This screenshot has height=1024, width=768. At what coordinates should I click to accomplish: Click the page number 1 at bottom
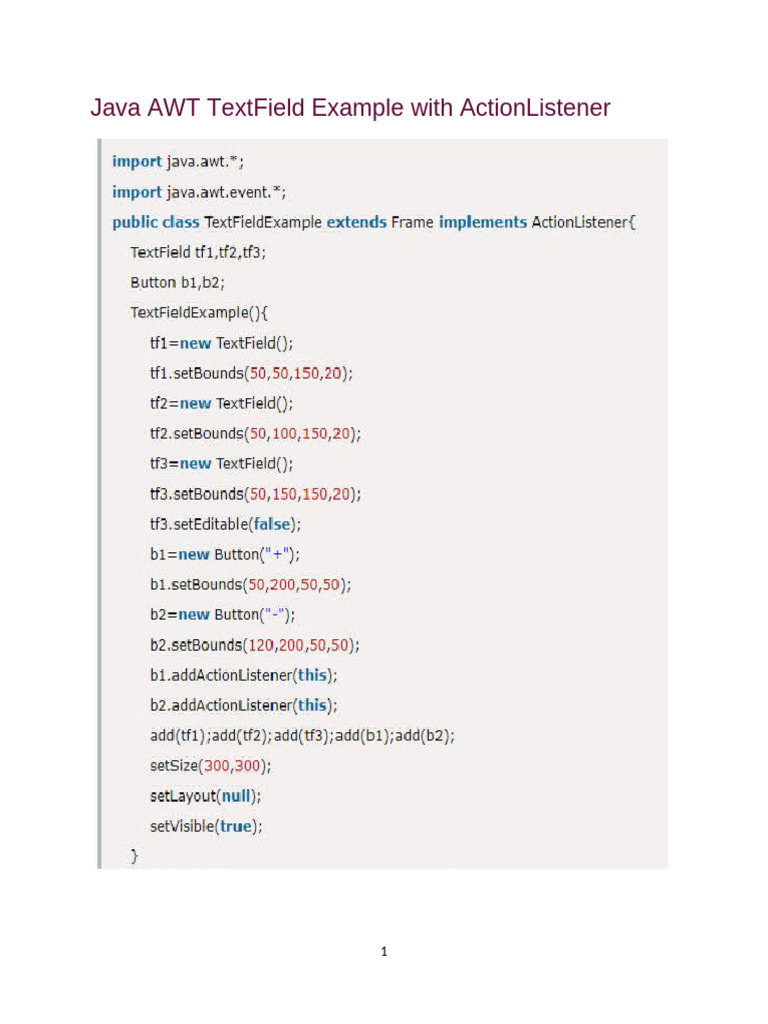[384, 952]
